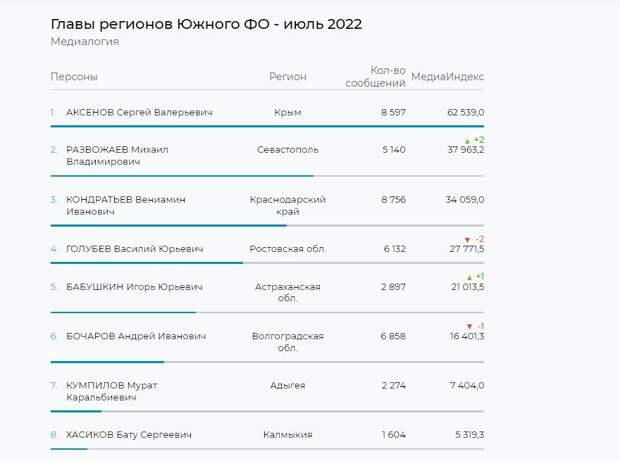Click the 62 539,0 MediaIndex value
Image resolution: width=620 pixels, height=461 pixels.
(465, 112)
